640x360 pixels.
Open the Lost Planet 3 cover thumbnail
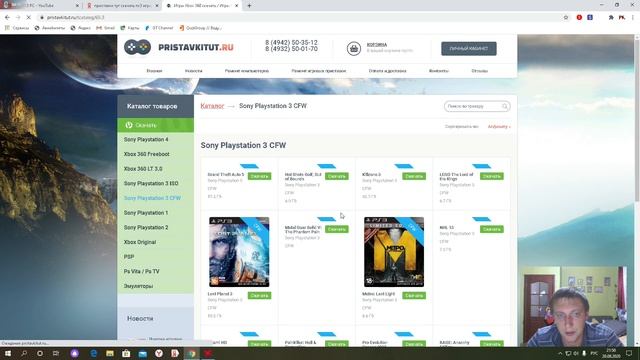click(239, 252)
